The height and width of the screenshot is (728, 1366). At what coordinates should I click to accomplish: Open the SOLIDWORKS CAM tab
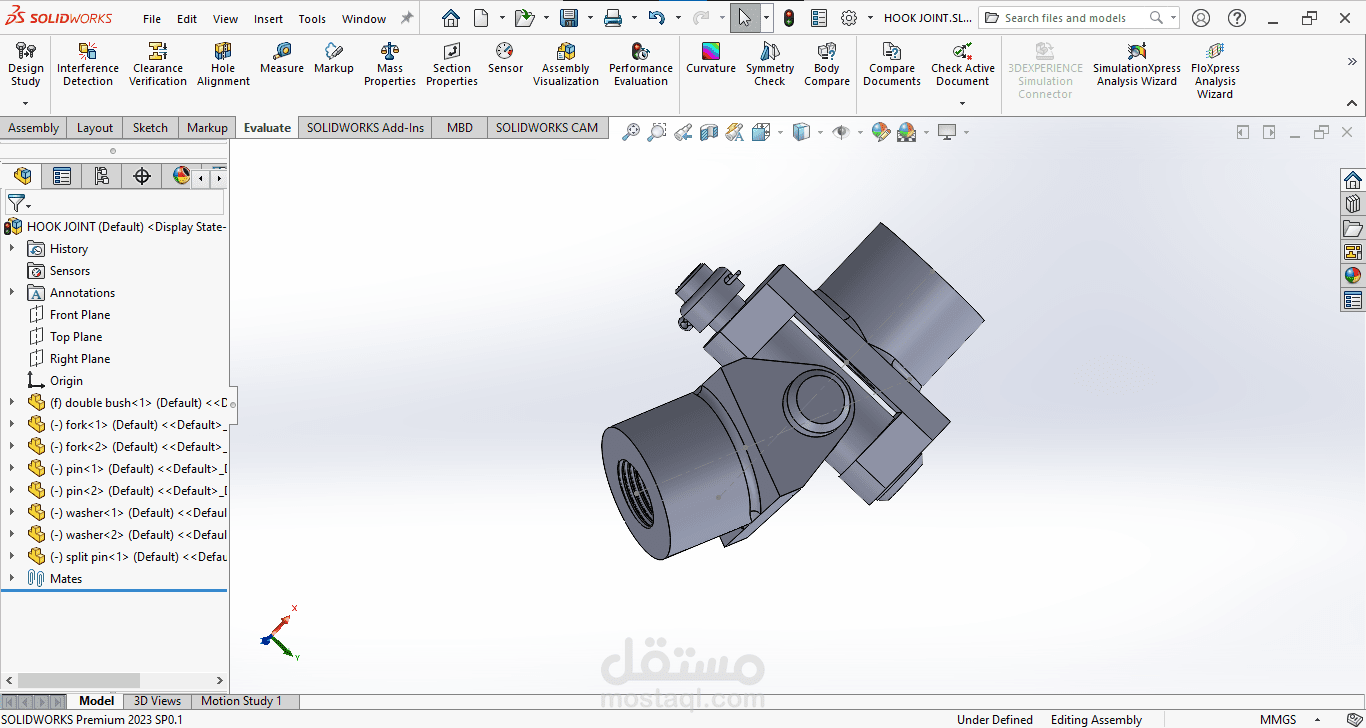(547, 127)
